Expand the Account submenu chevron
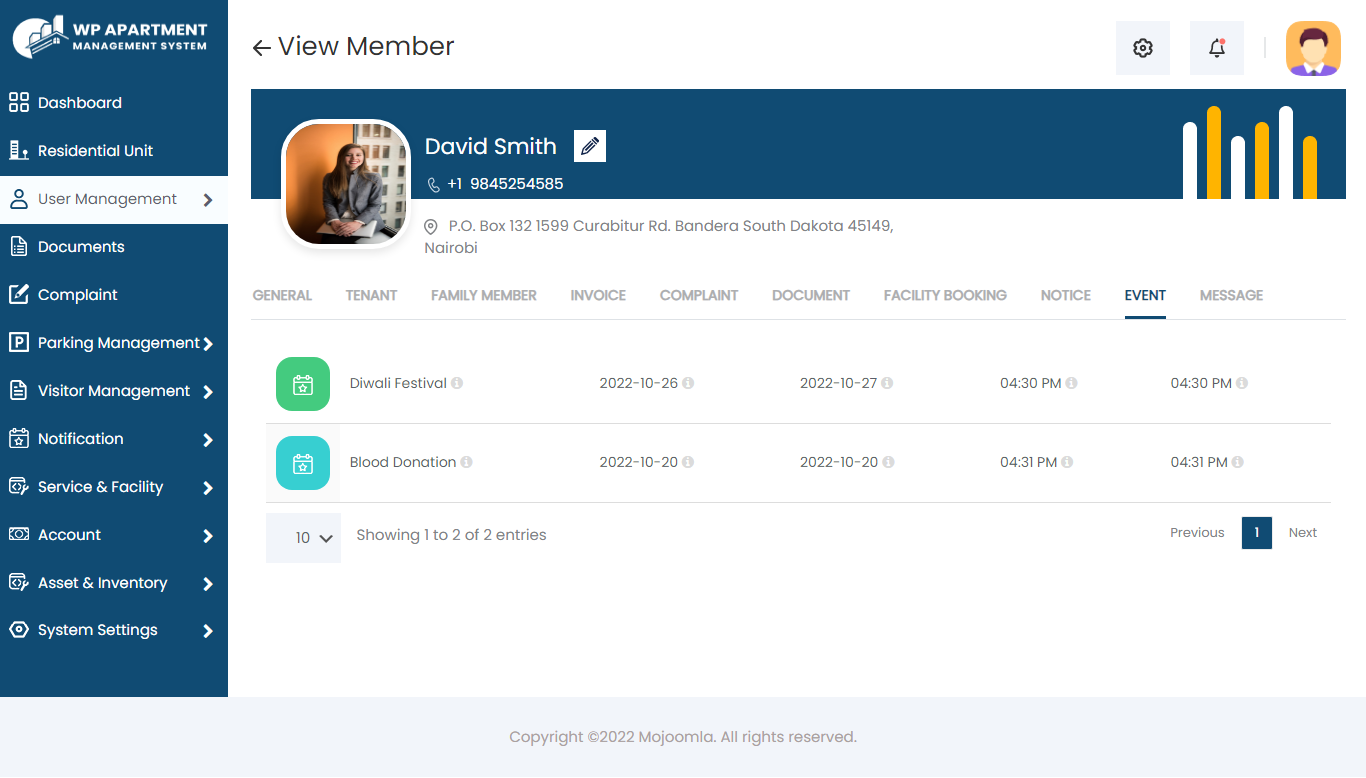This screenshot has width=1366, height=778. 208,536
